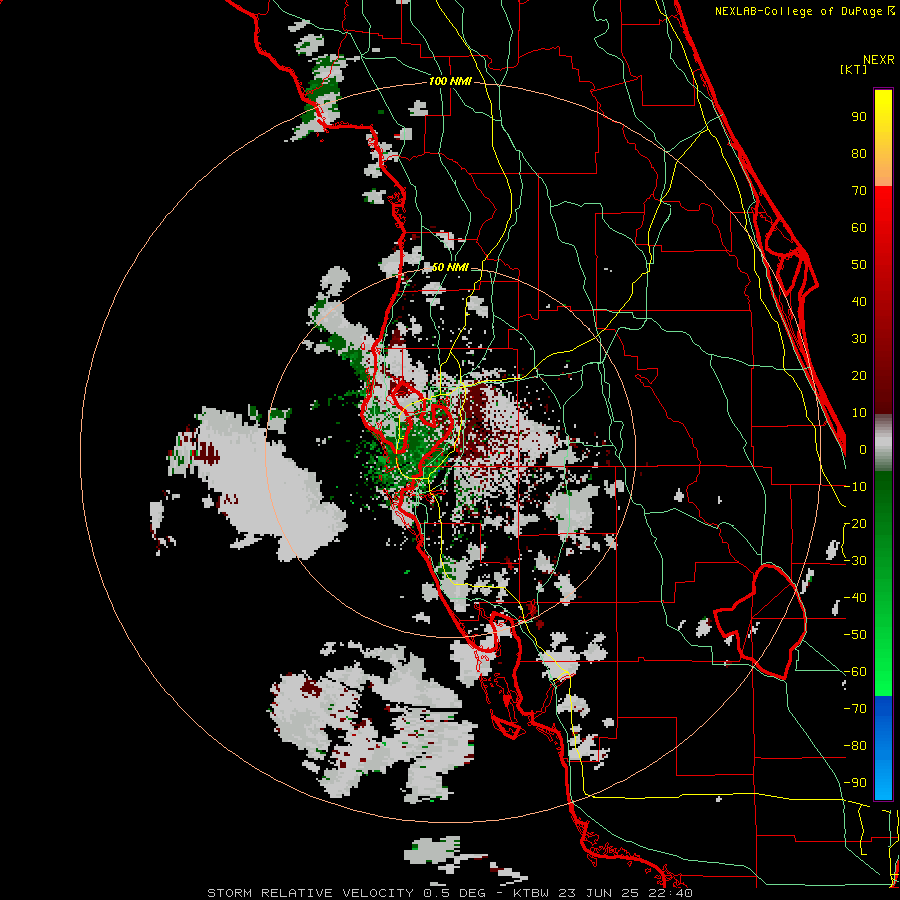
Task: Click the 0 knots scale label
Action: [x=863, y=449]
